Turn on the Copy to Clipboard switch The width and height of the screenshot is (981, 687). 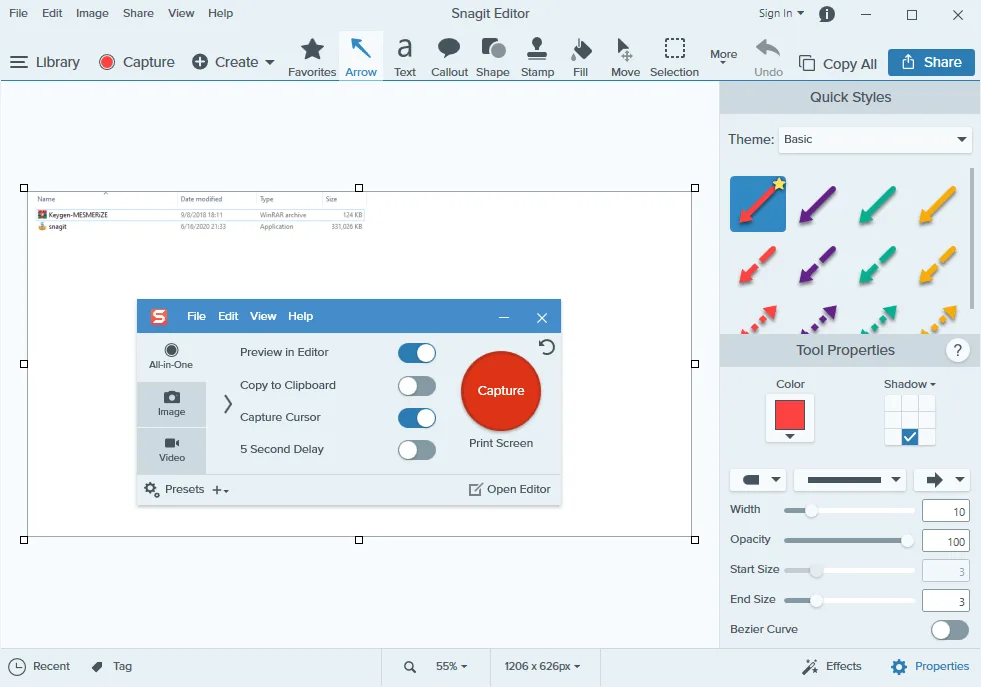point(417,386)
